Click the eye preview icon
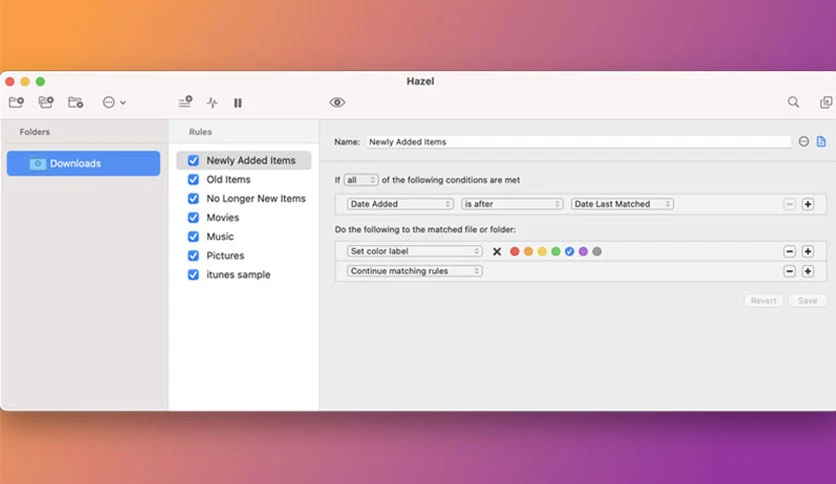 (337, 102)
